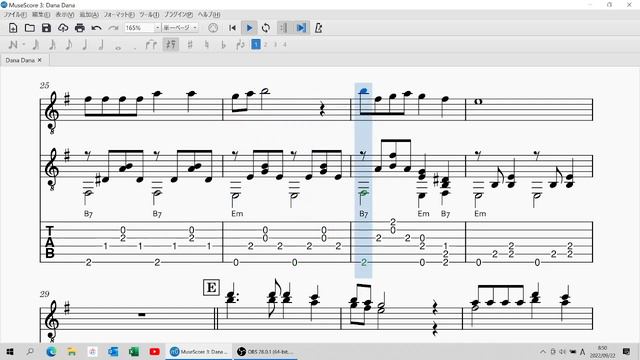Open the 表示(V) menu

coord(65,15)
